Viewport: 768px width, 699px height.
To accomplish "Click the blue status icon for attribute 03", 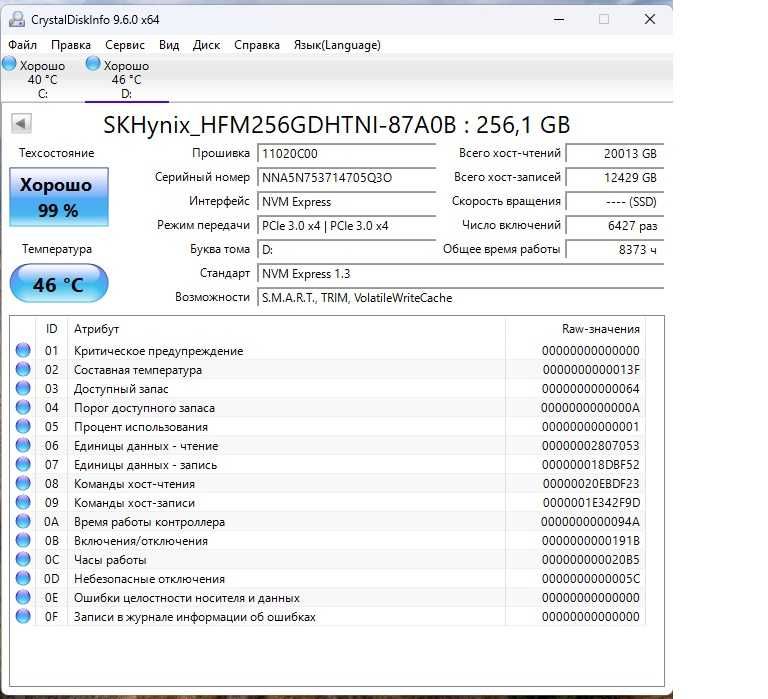I will point(23,388).
